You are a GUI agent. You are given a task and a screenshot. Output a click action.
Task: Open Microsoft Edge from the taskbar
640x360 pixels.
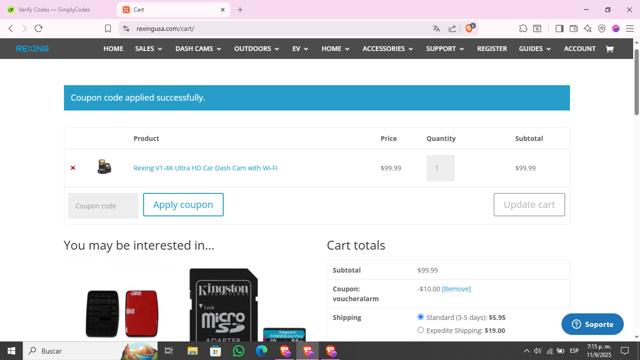(261, 351)
